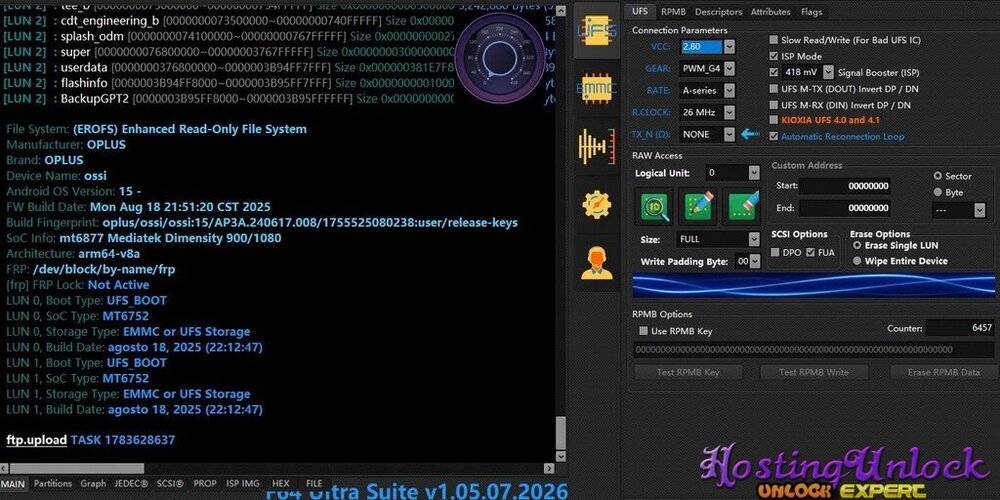Select the PROP bottom tab
1000x500 pixels.
[x=205, y=484]
